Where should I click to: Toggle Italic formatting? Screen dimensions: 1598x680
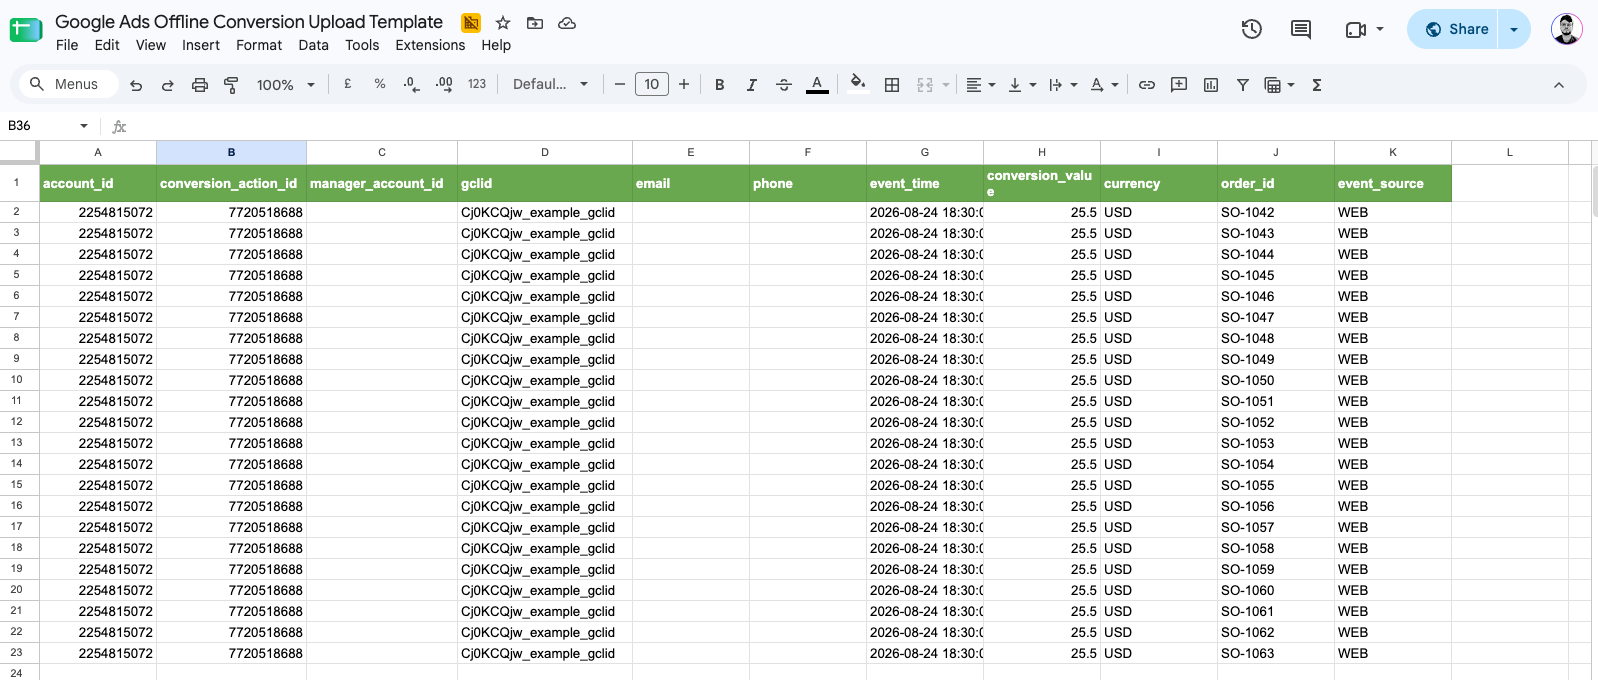[752, 85]
